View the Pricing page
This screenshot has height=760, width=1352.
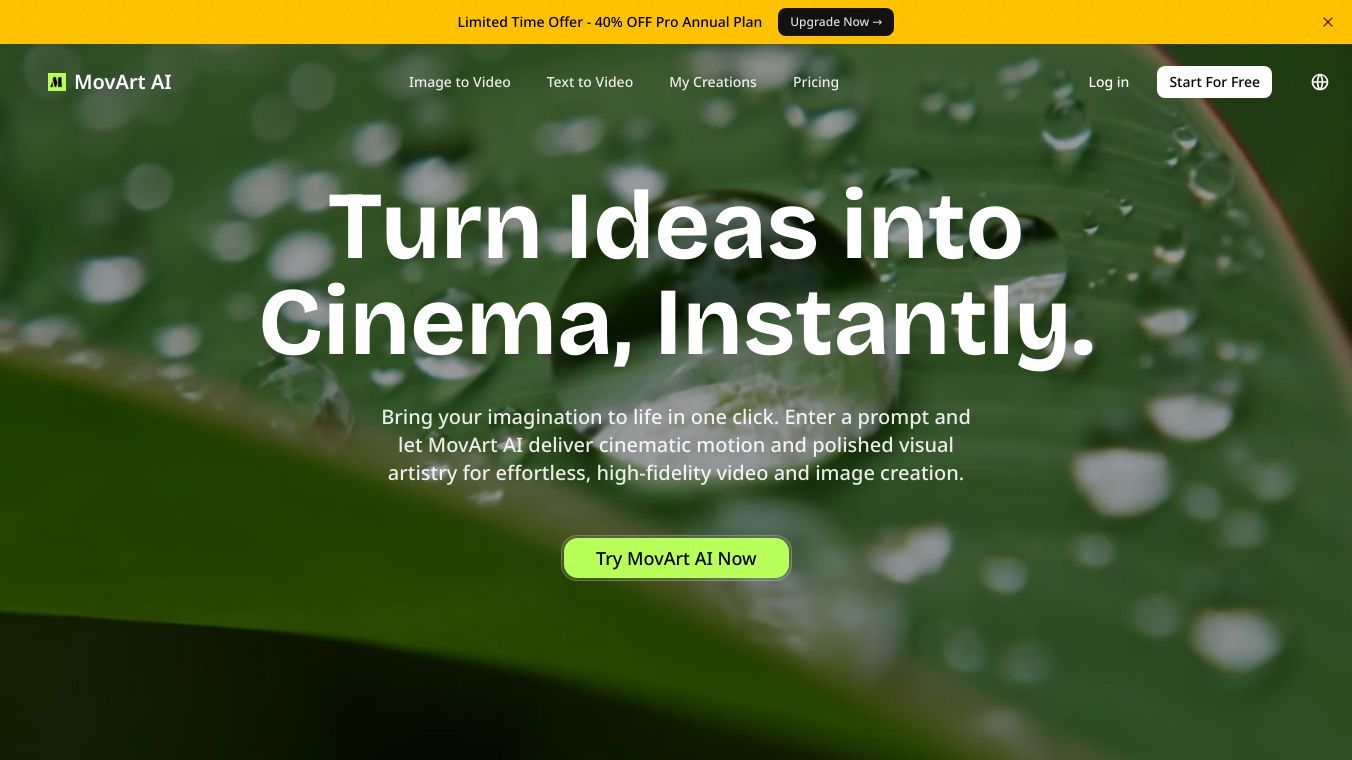tap(816, 82)
